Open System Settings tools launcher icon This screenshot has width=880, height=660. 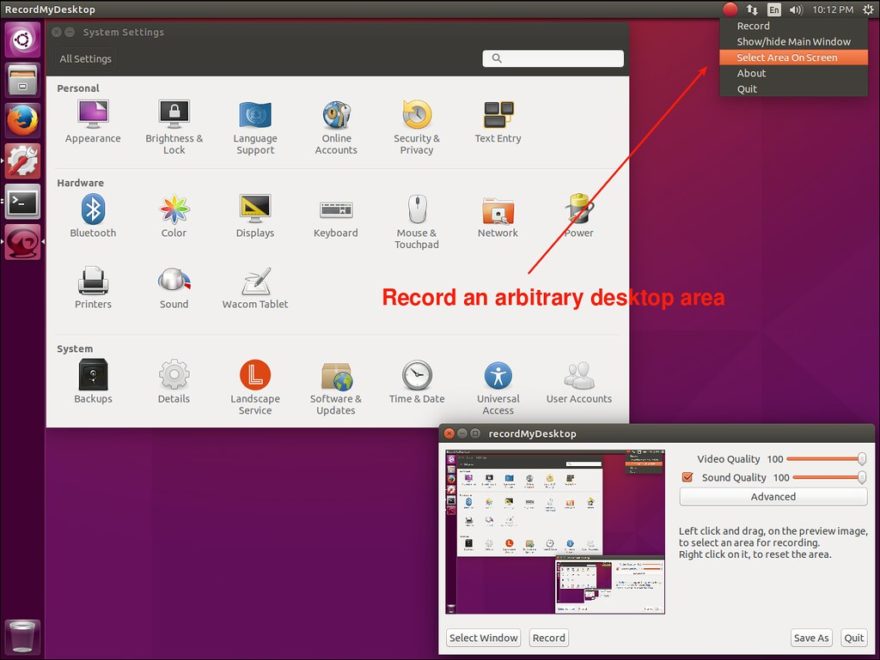[22, 161]
